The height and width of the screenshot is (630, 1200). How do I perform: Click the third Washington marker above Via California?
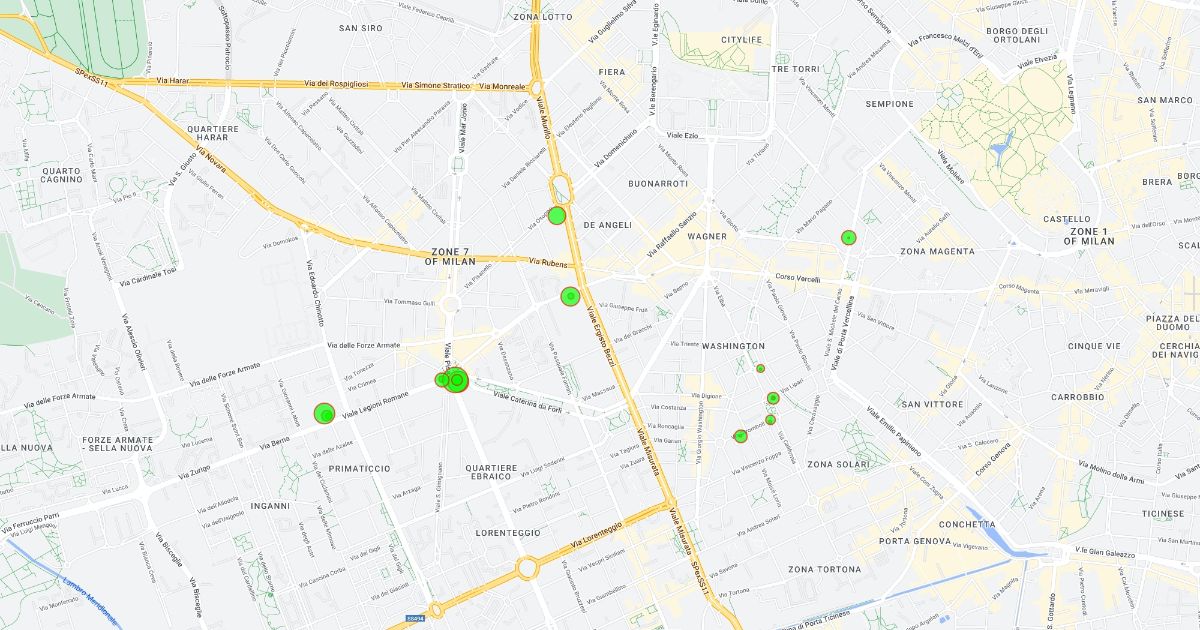pyautogui.click(x=770, y=420)
